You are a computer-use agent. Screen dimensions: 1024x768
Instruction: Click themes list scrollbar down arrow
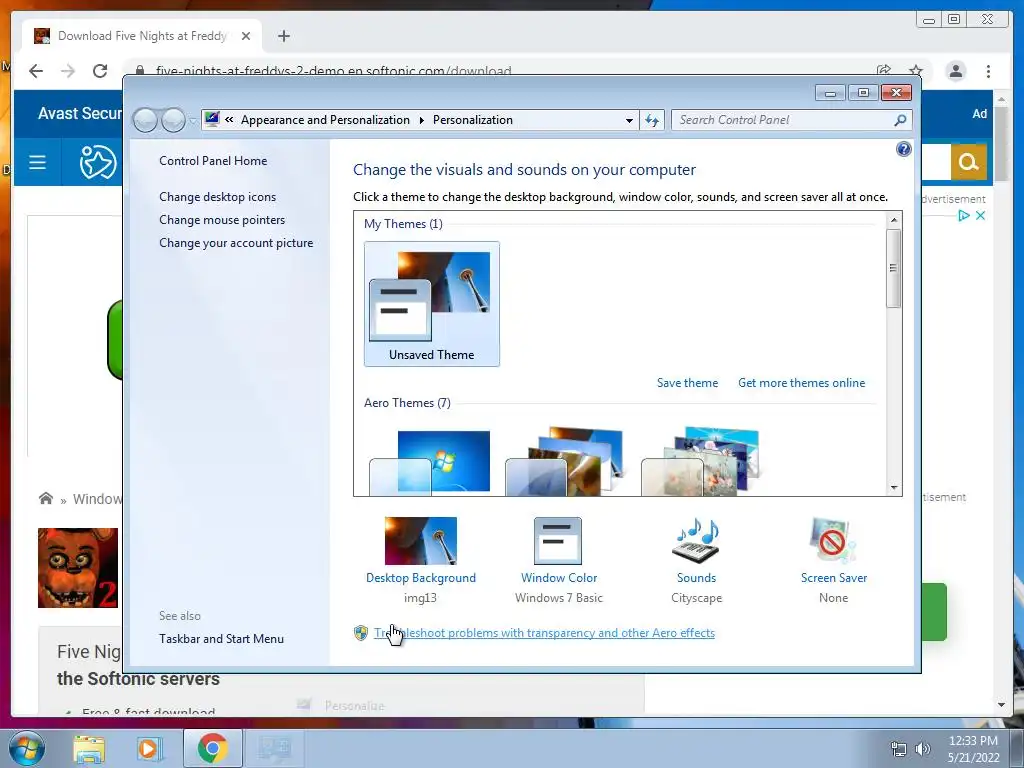(x=894, y=488)
